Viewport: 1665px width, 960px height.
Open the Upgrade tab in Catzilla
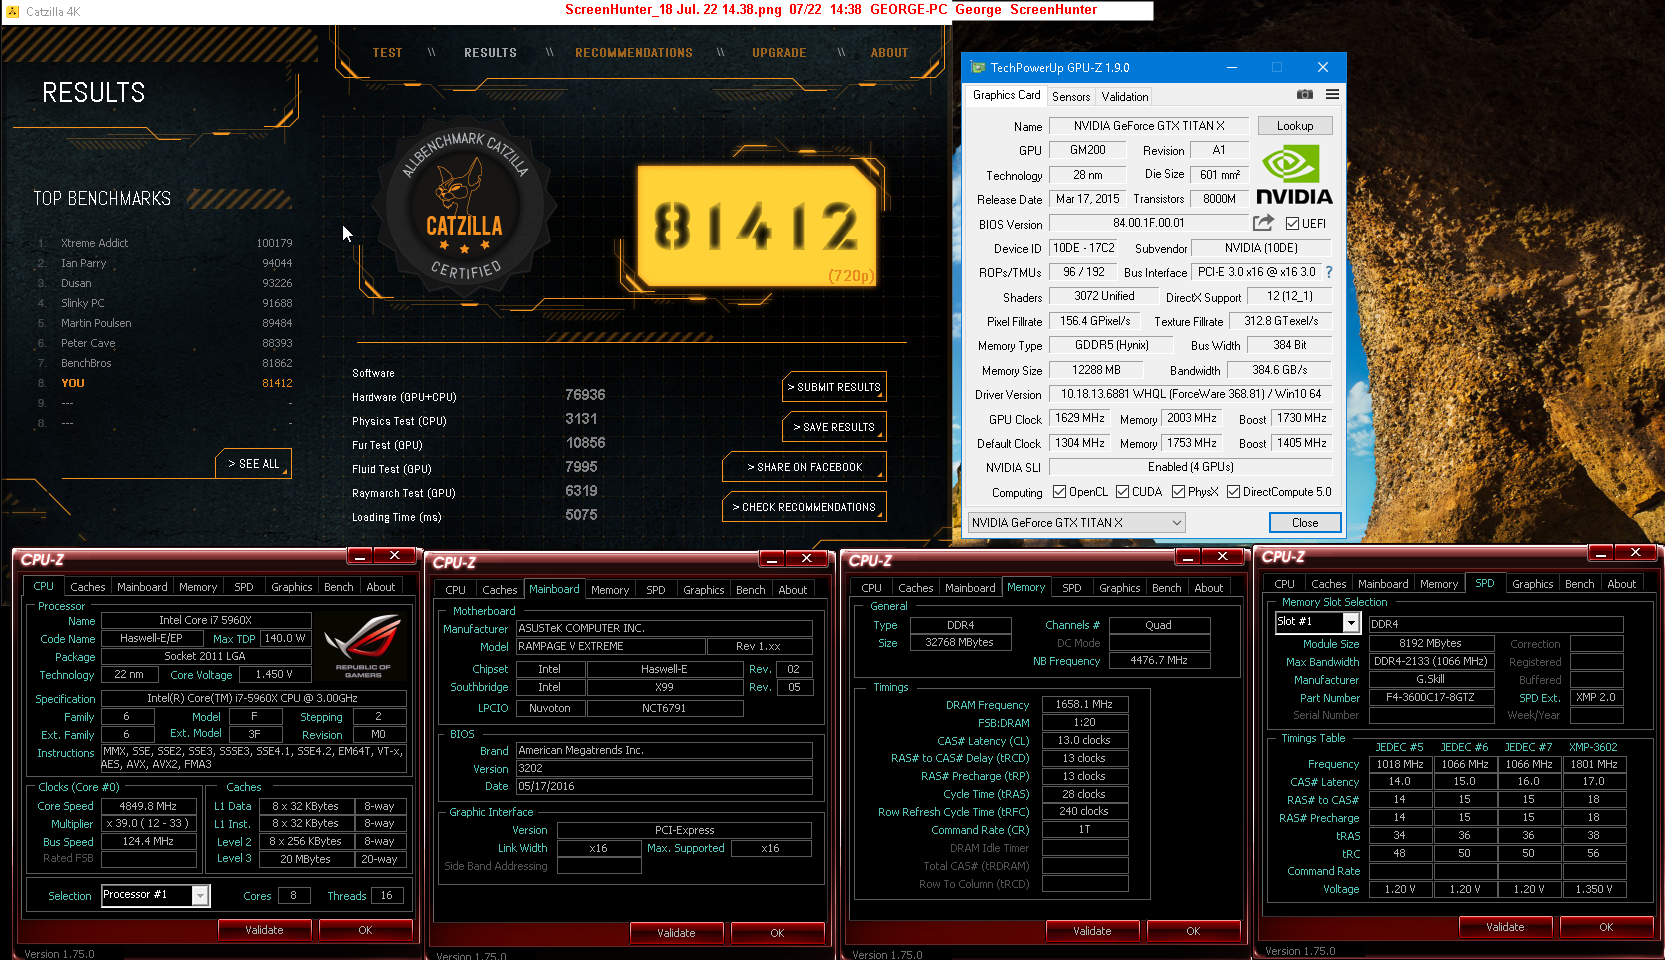(x=779, y=53)
